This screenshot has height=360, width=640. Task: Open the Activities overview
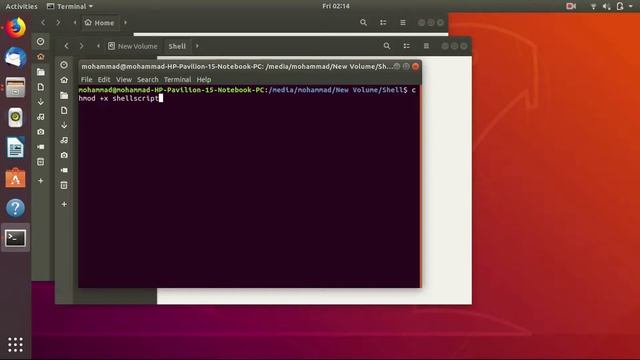tap(21, 6)
